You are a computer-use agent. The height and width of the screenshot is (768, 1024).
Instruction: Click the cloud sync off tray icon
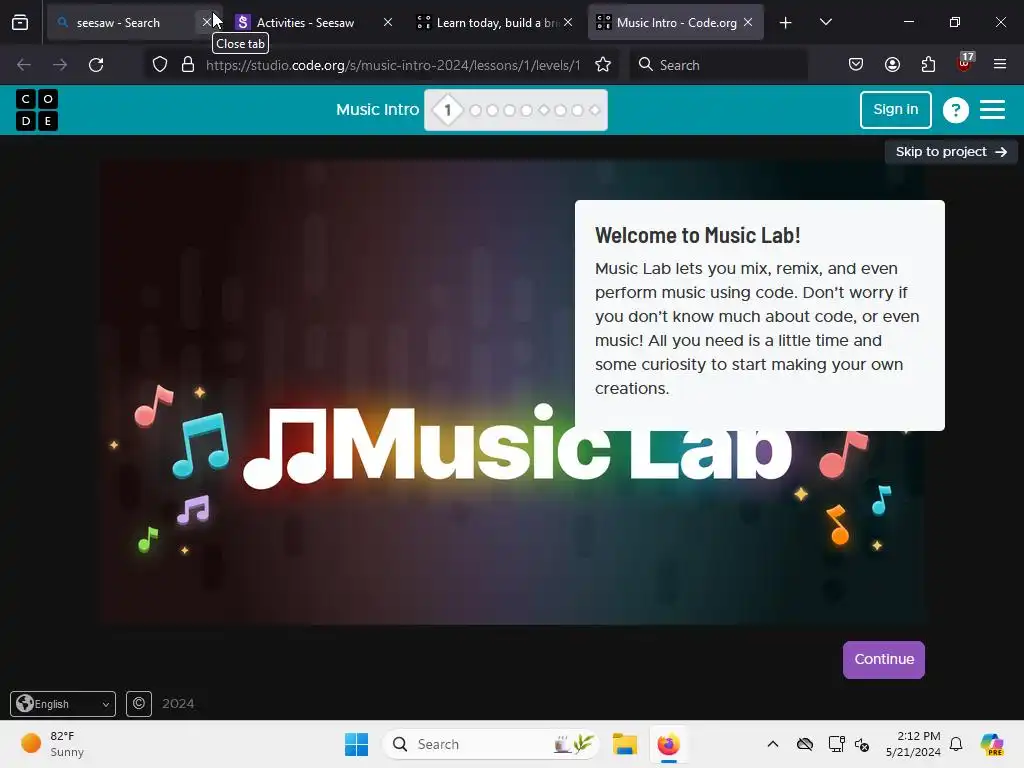(805, 744)
